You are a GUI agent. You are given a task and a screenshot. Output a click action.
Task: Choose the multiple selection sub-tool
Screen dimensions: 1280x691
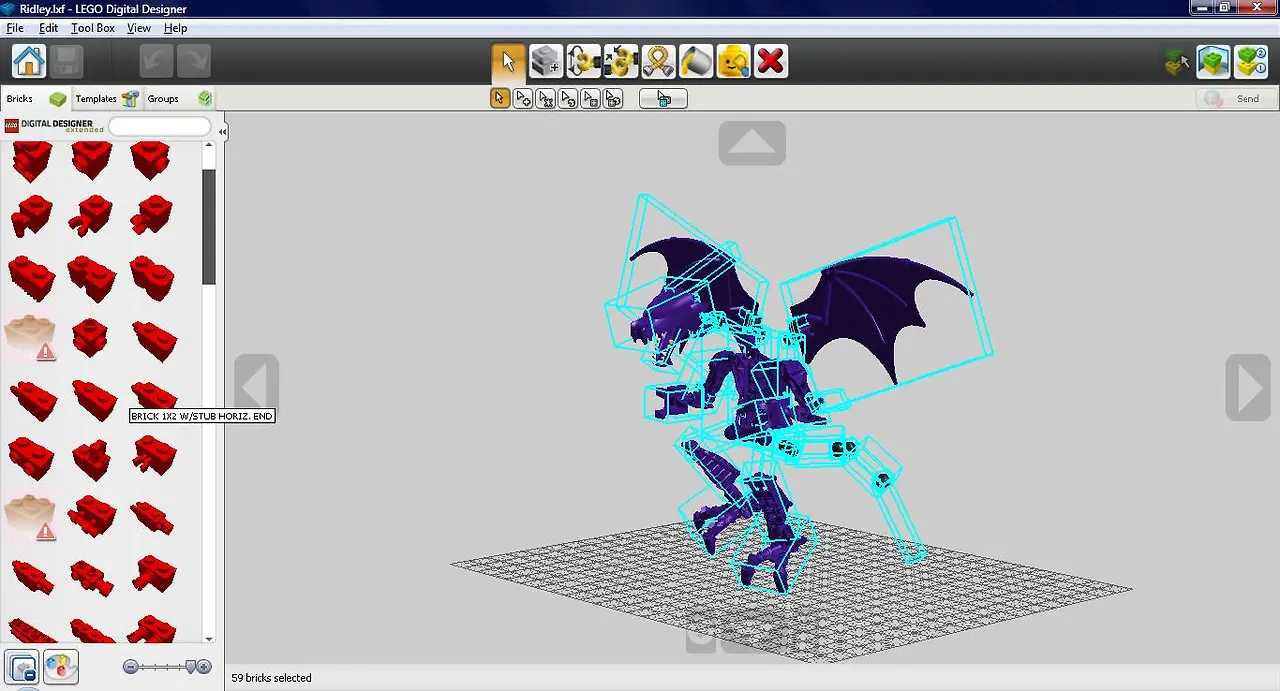click(523, 98)
